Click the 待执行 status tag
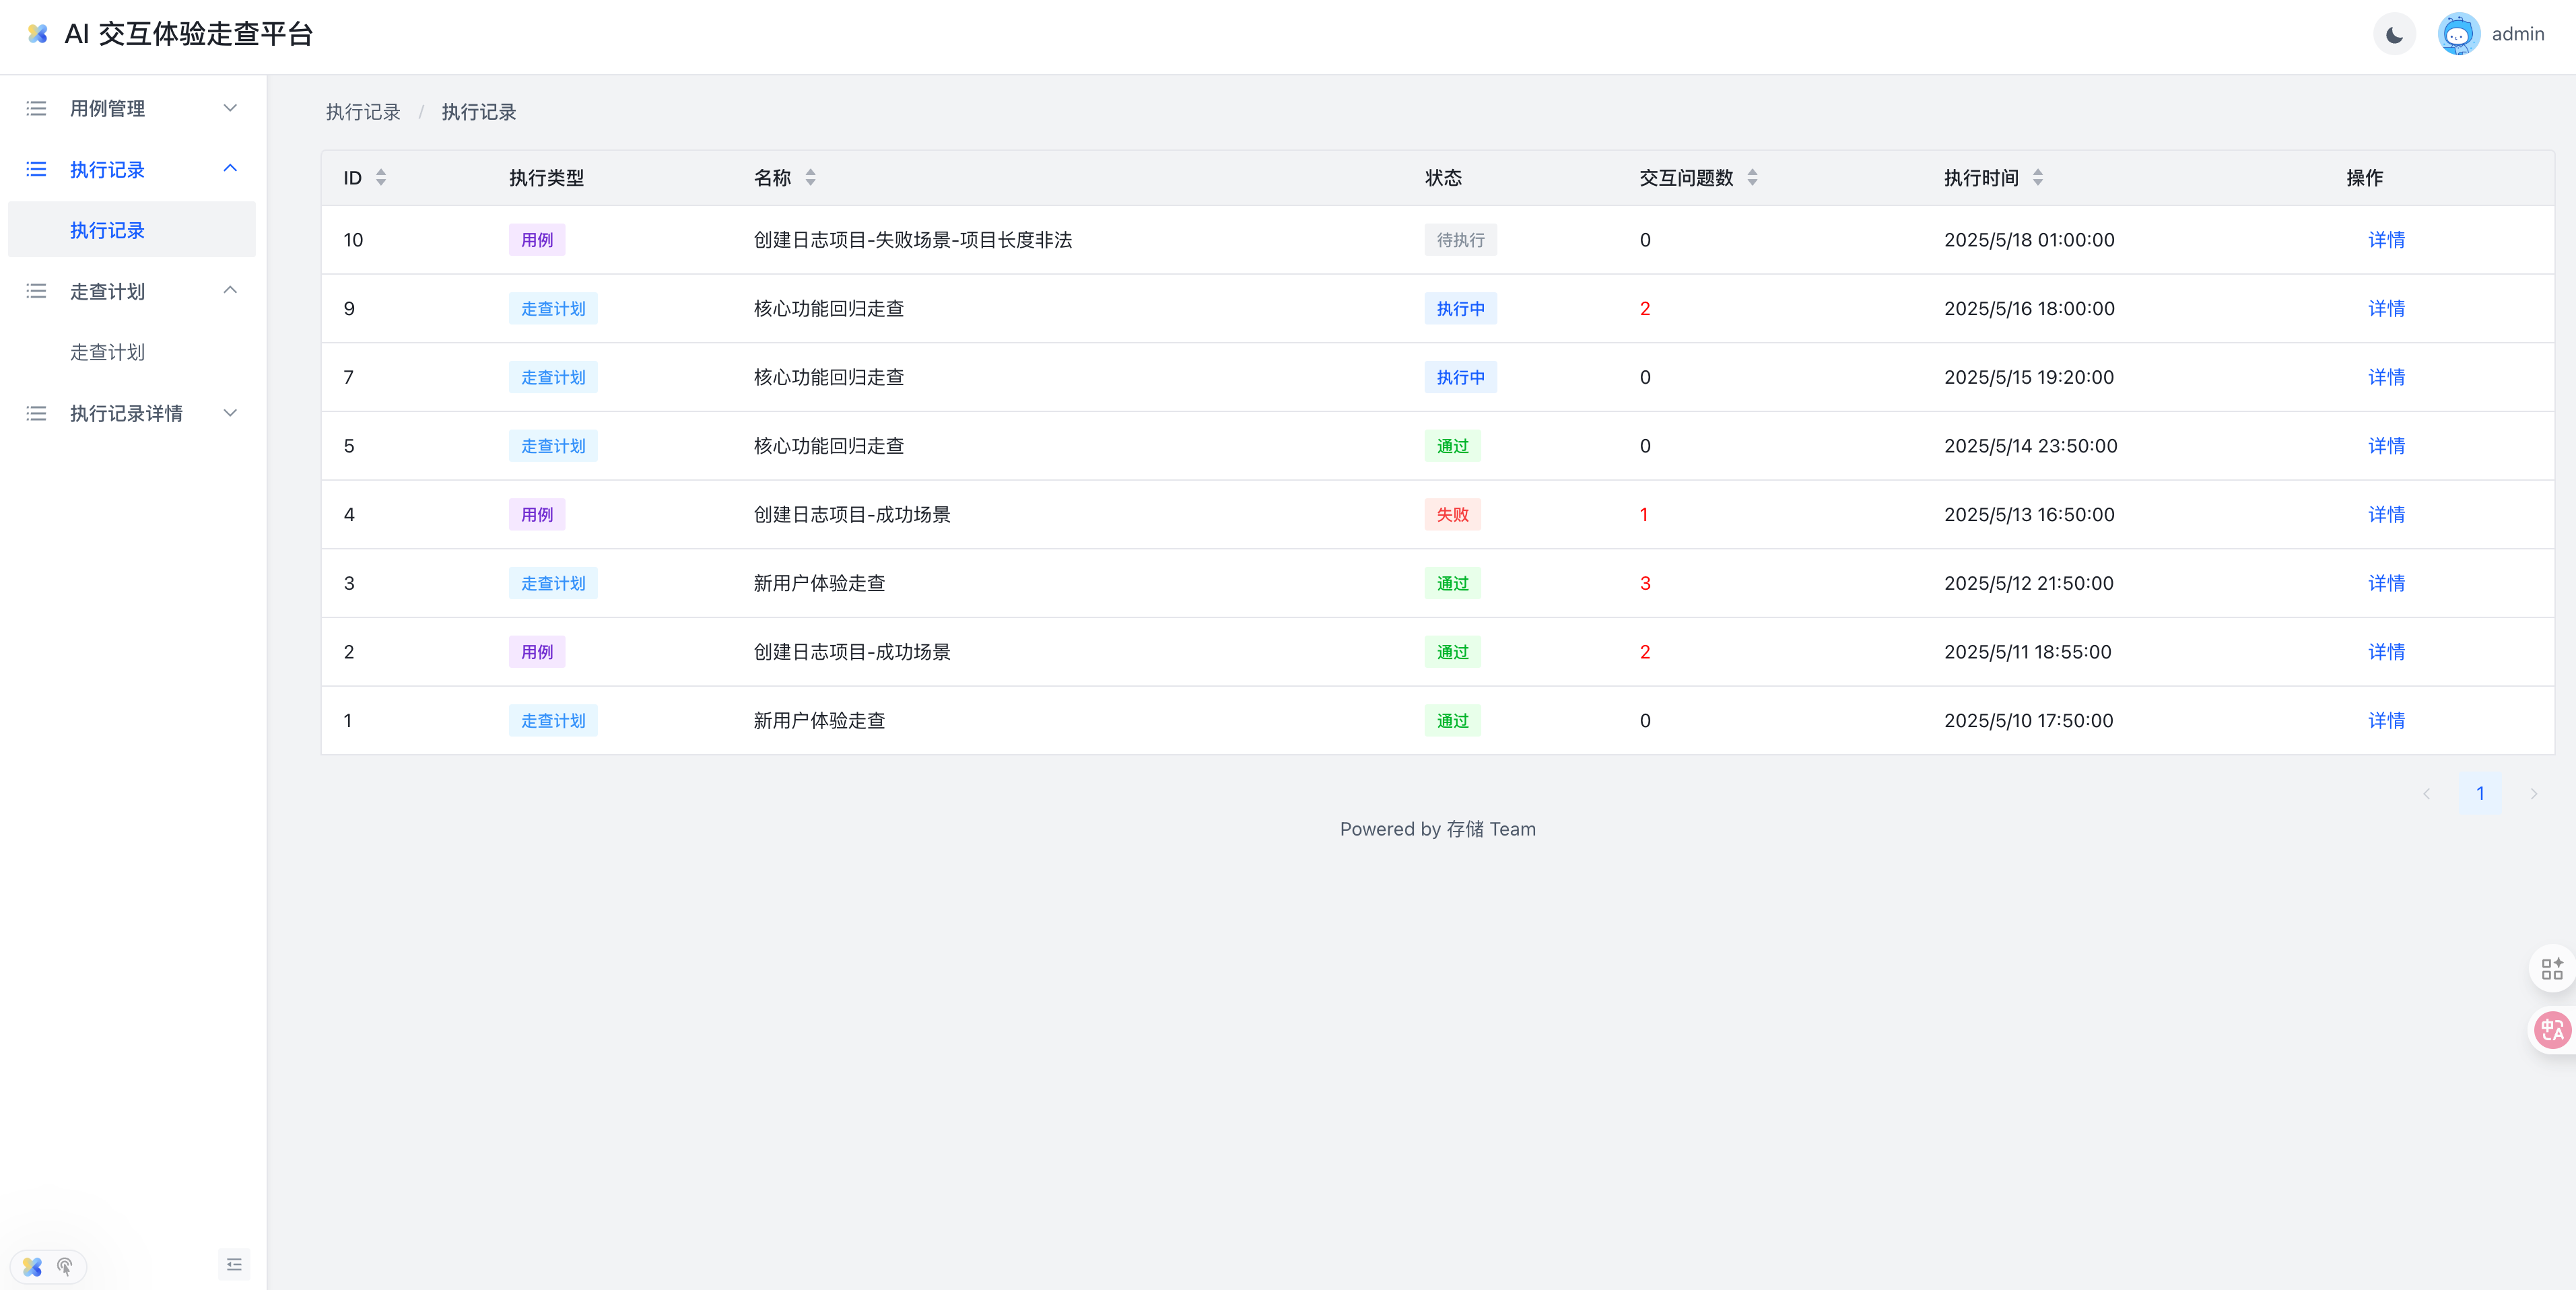The image size is (2576, 1290). (x=1460, y=240)
